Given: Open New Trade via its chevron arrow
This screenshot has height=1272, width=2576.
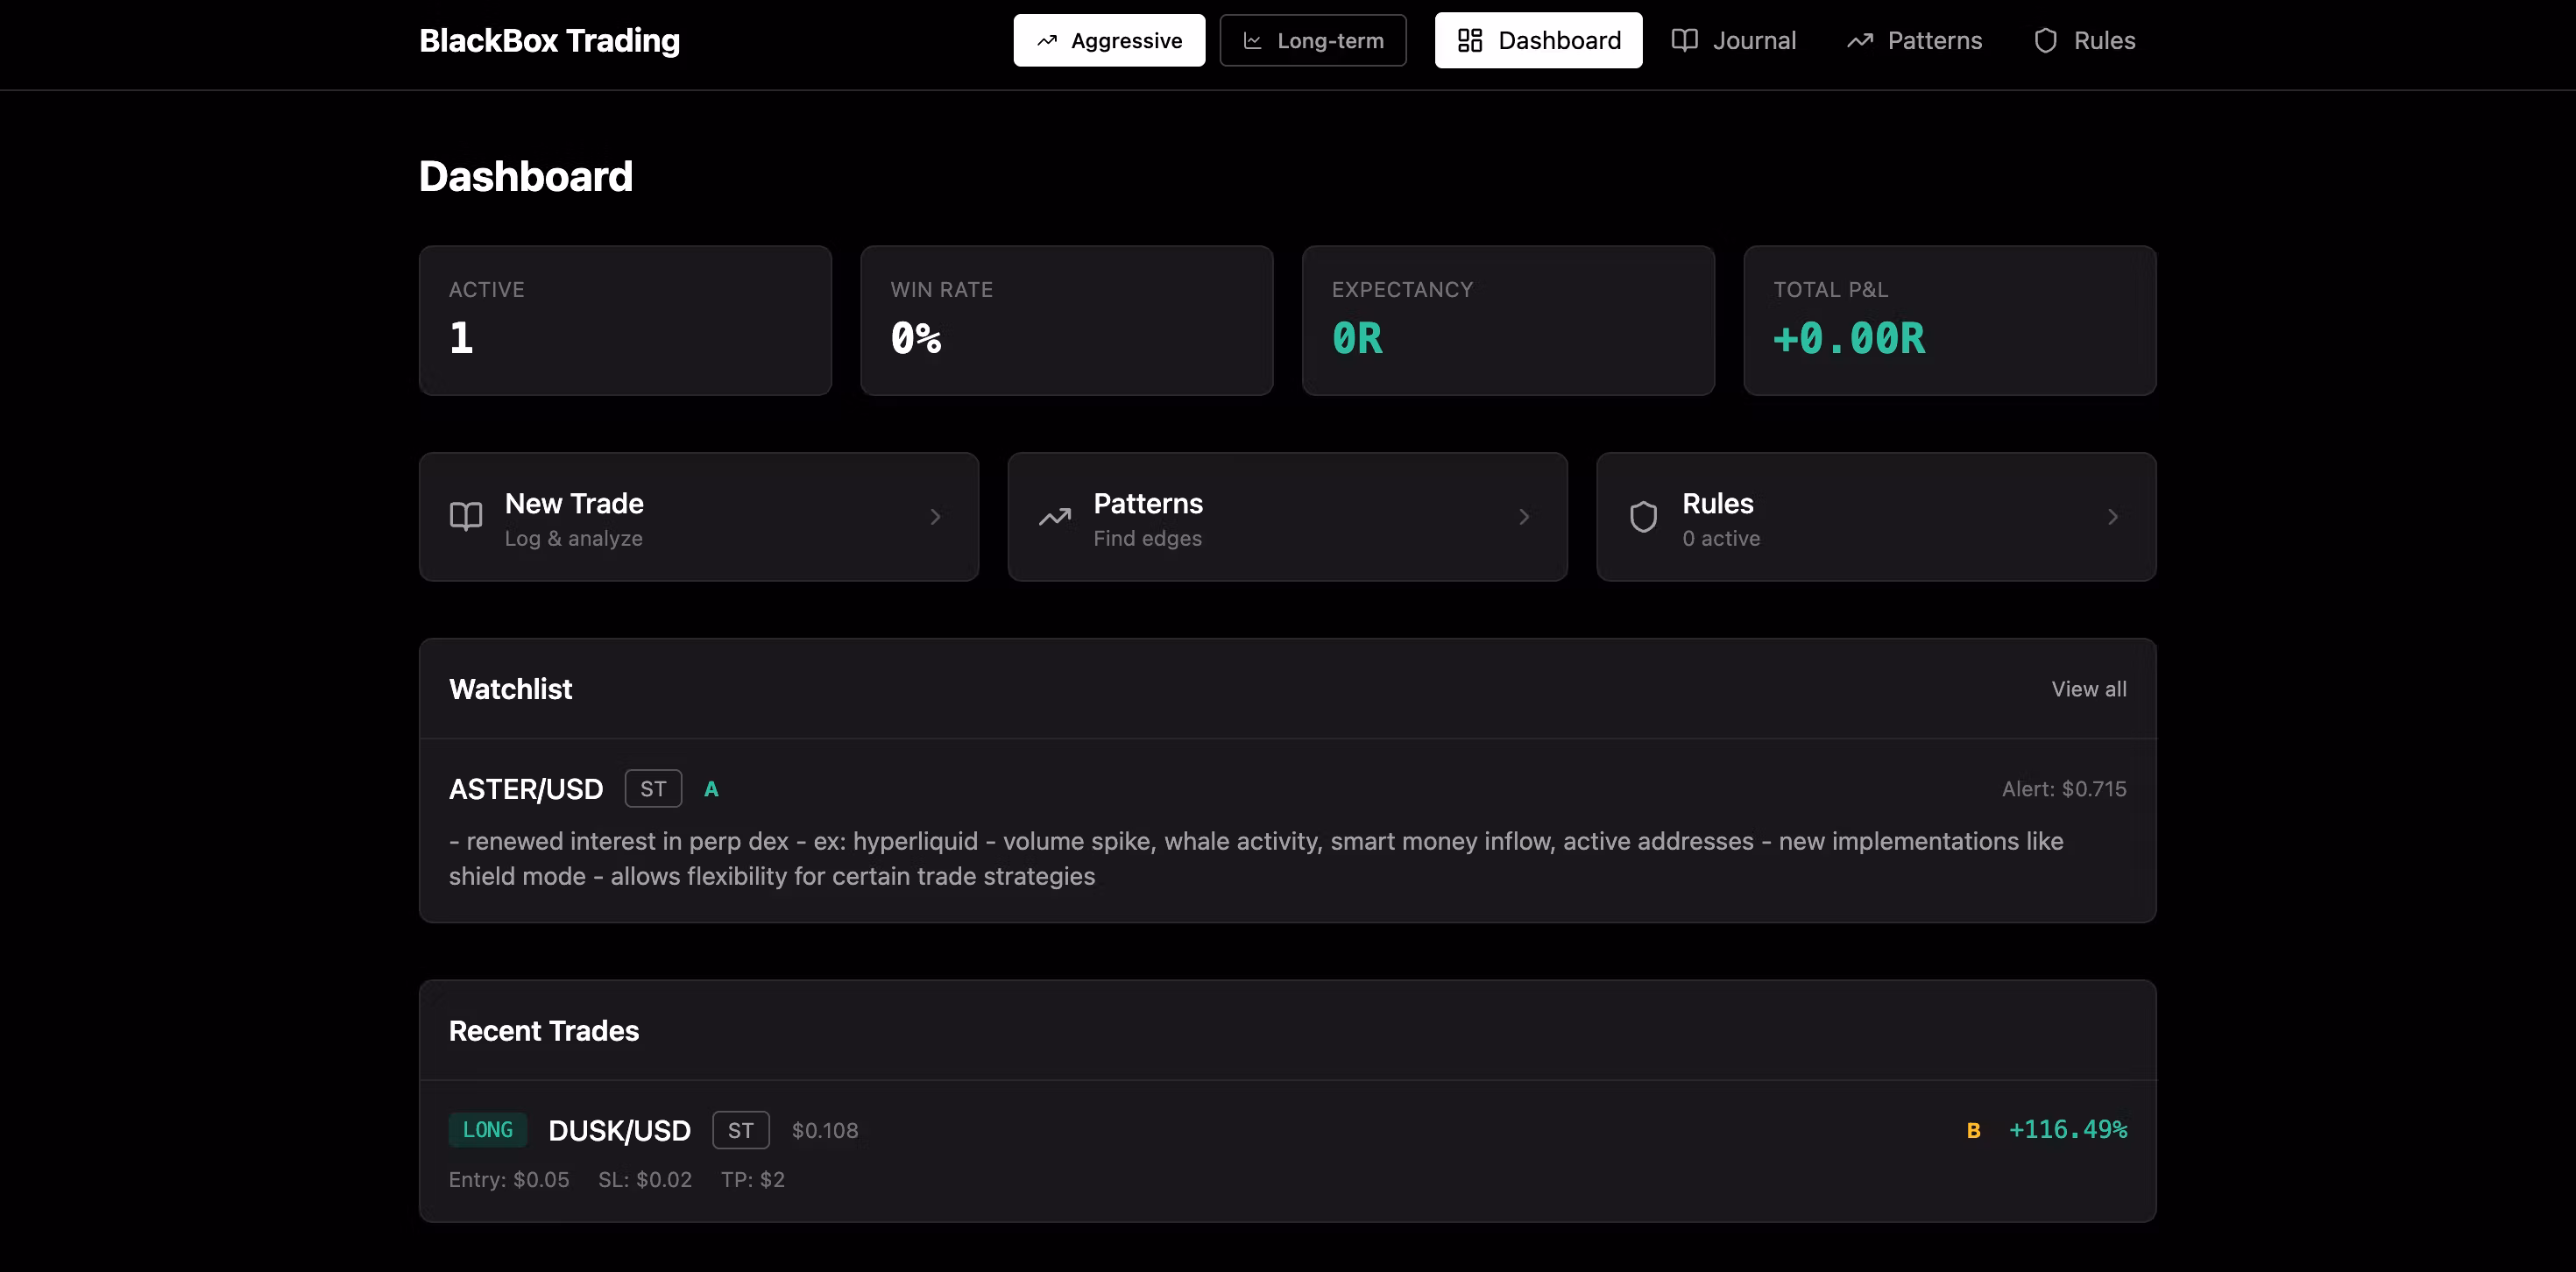Looking at the screenshot, I should click(935, 517).
